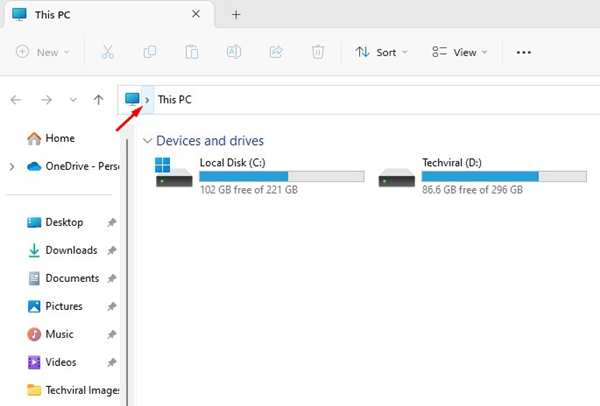
Task: Click the Home house icon in sidebar
Action: pos(34,139)
